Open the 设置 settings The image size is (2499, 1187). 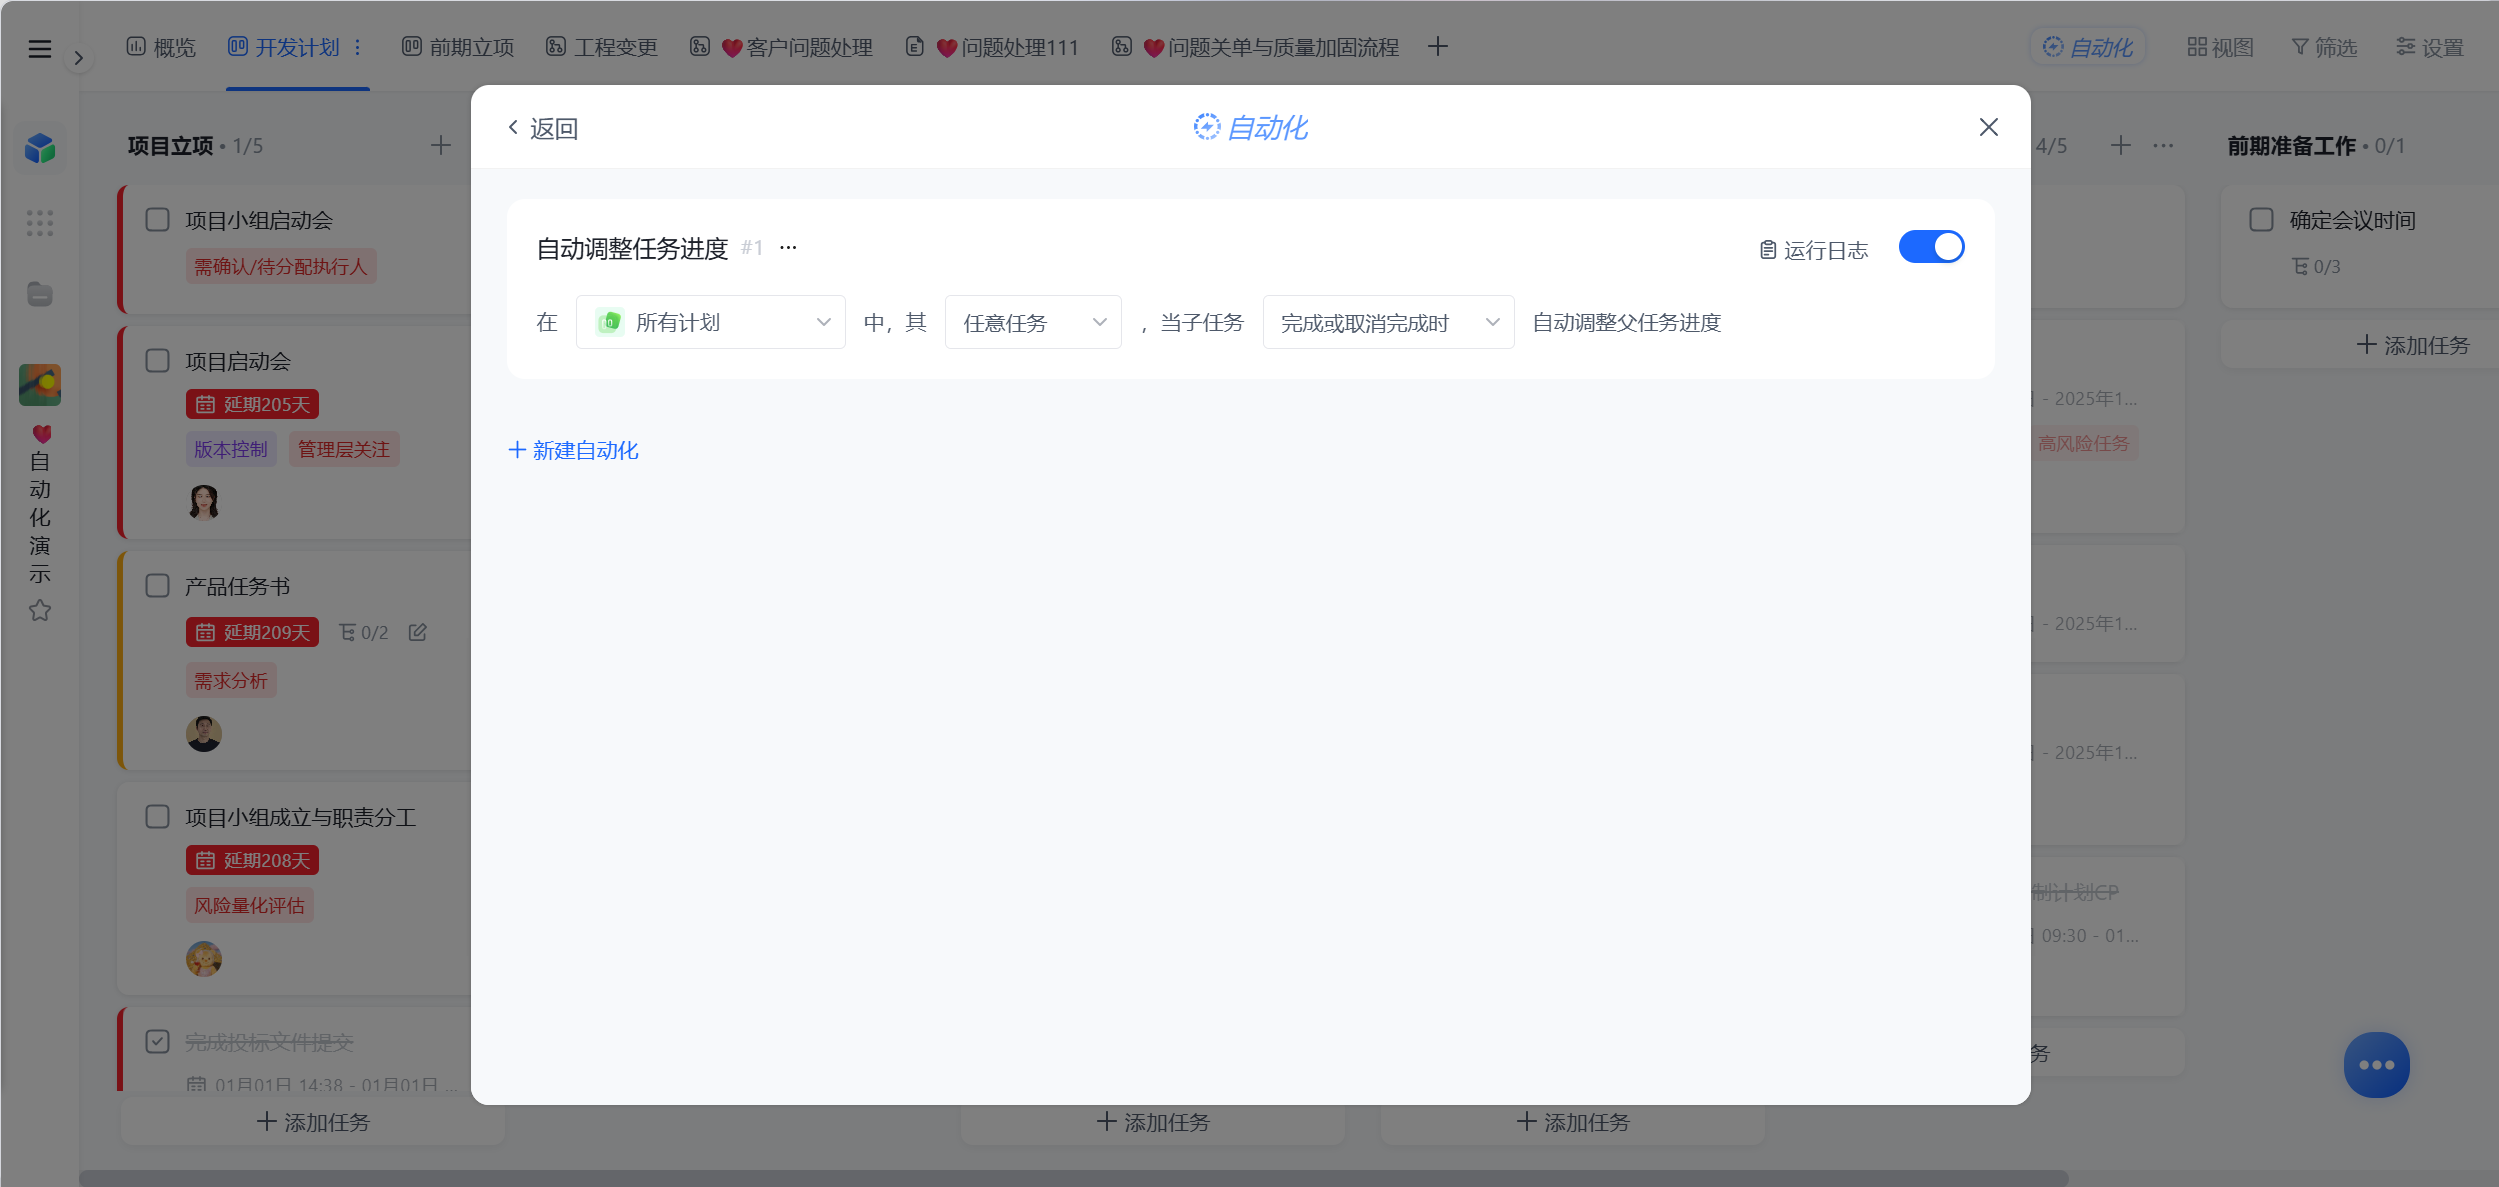pos(2430,47)
